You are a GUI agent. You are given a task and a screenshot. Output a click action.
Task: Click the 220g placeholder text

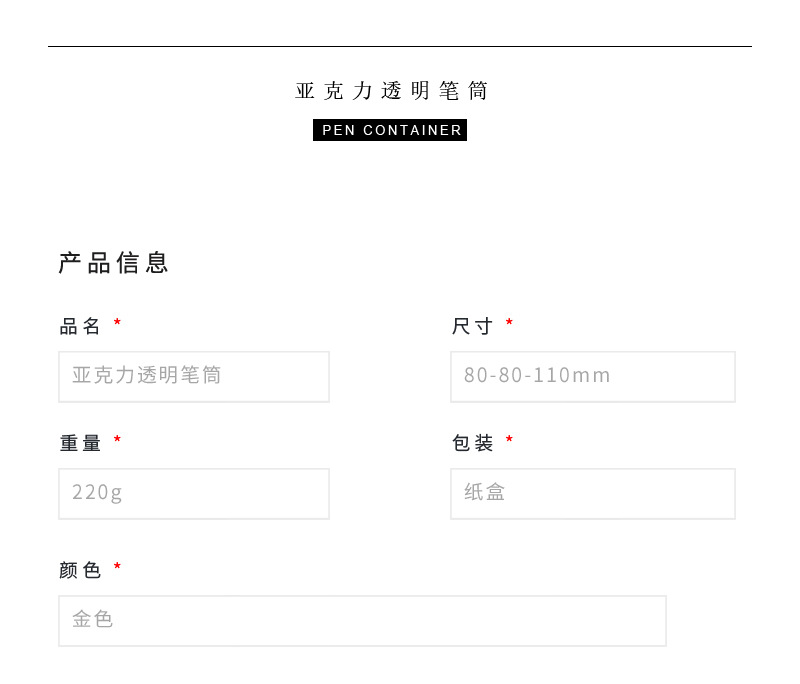point(97,493)
